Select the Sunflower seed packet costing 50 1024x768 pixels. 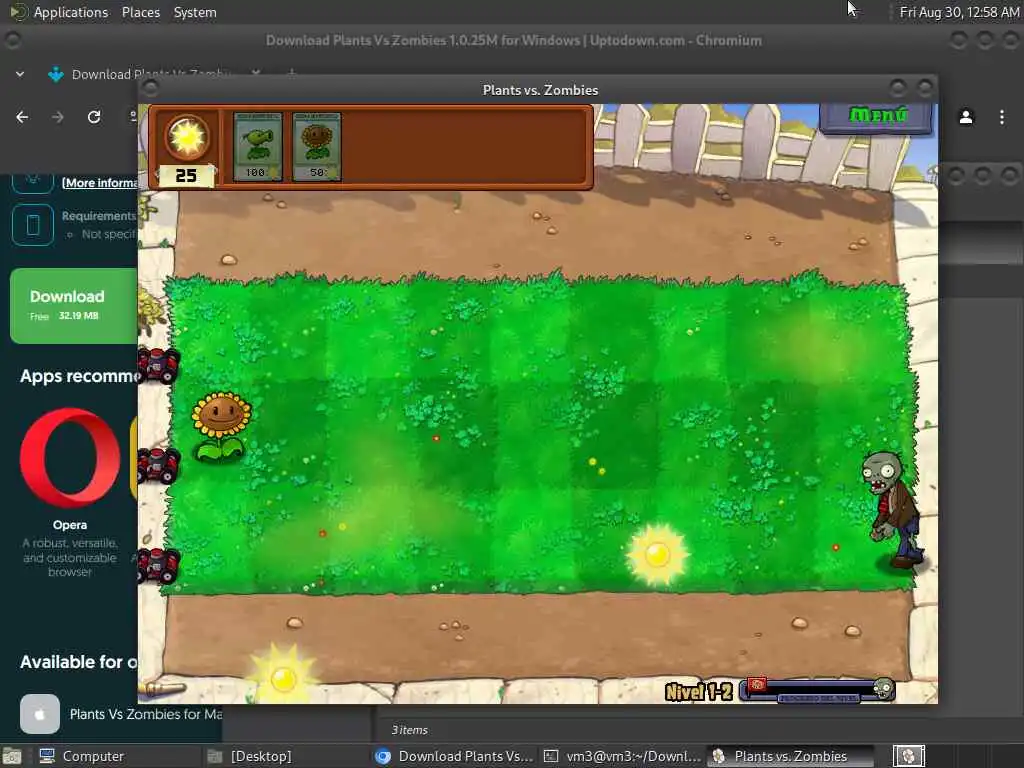(317, 146)
